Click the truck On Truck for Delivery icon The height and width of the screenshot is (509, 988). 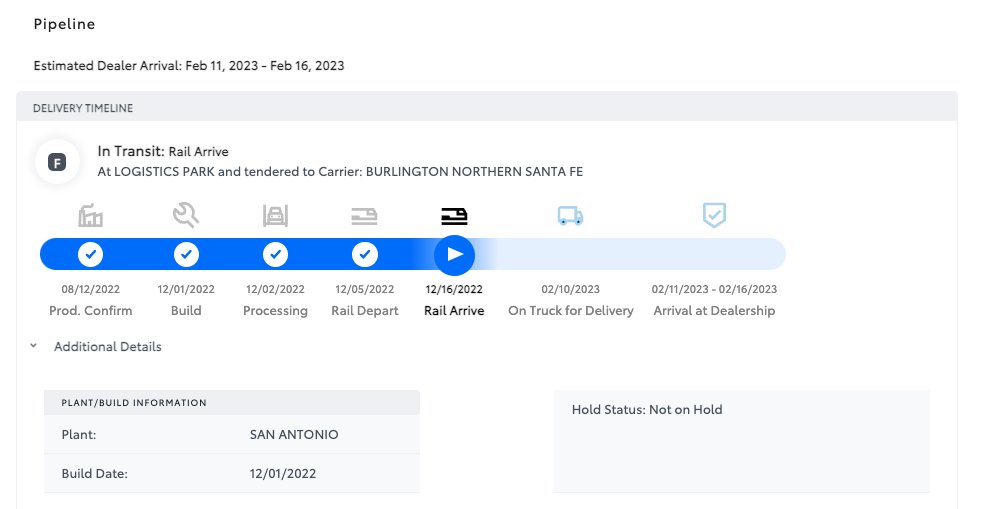tap(571, 216)
